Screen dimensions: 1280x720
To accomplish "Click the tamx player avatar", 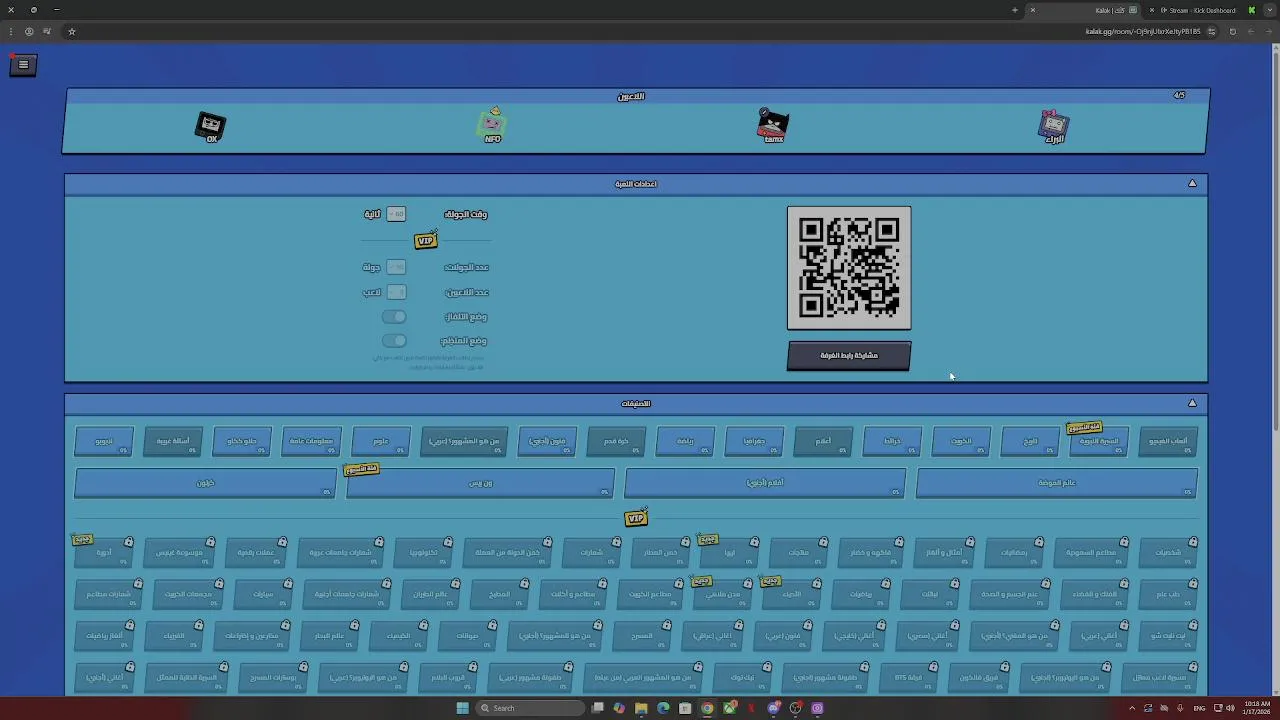I will tap(773, 126).
